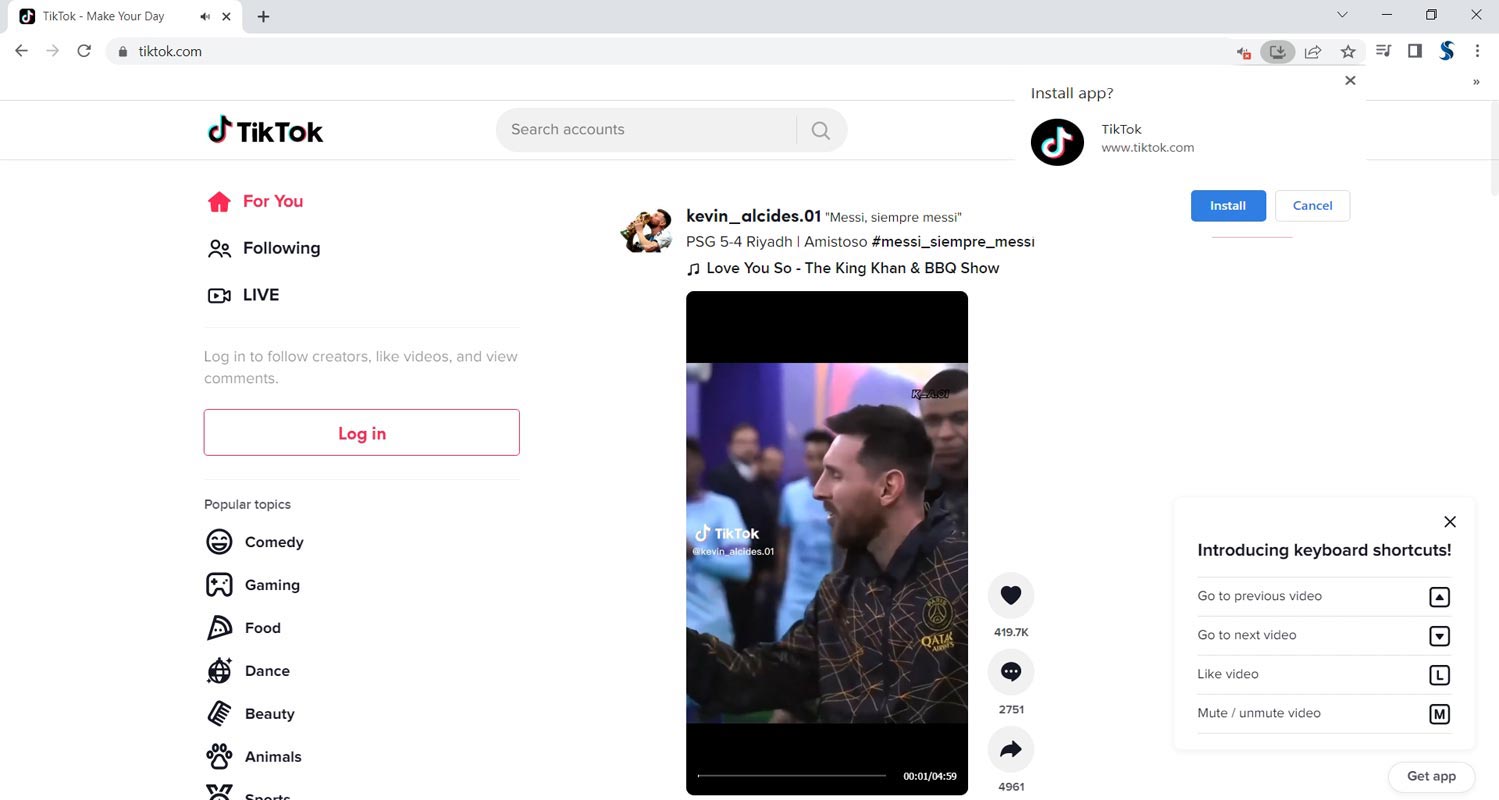Click the L key icon for Like video
Image resolution: width=1499 pixels, height=800 pixels.
pyautogui.click(x=1439, y=675)
